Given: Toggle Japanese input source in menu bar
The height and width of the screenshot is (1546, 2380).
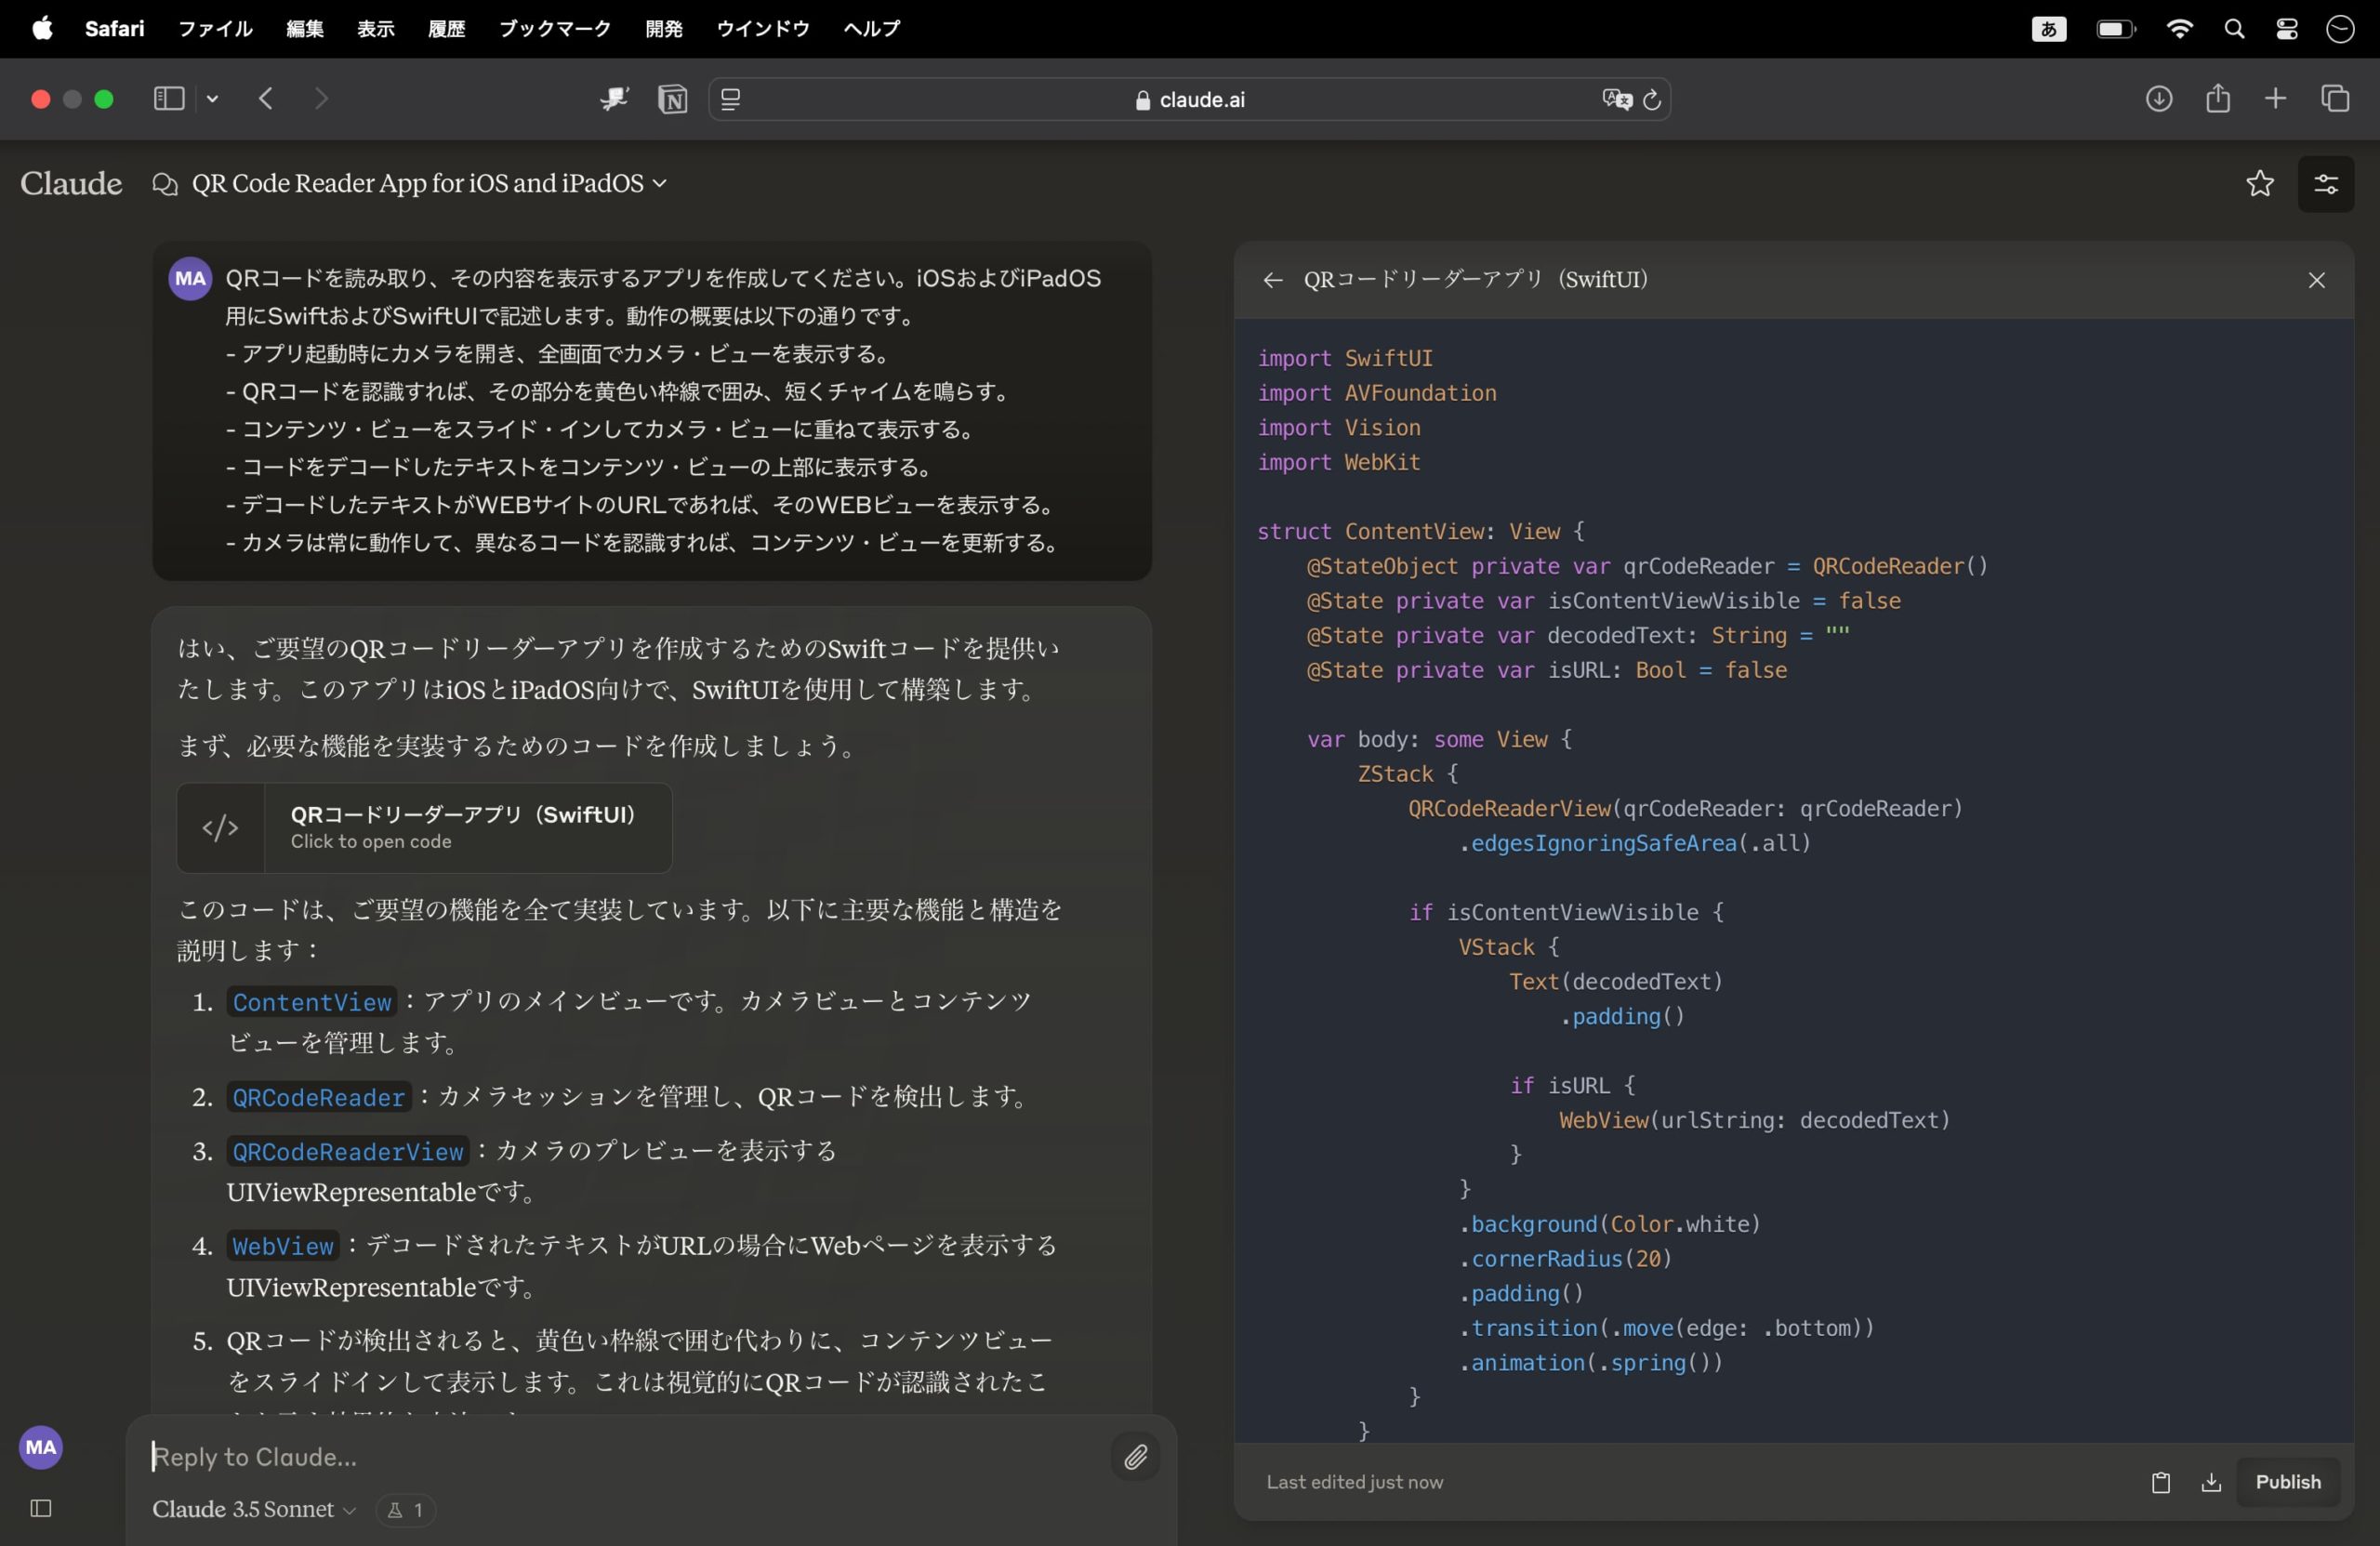Looking at the screenshot, I should [x=2048, y=29].
